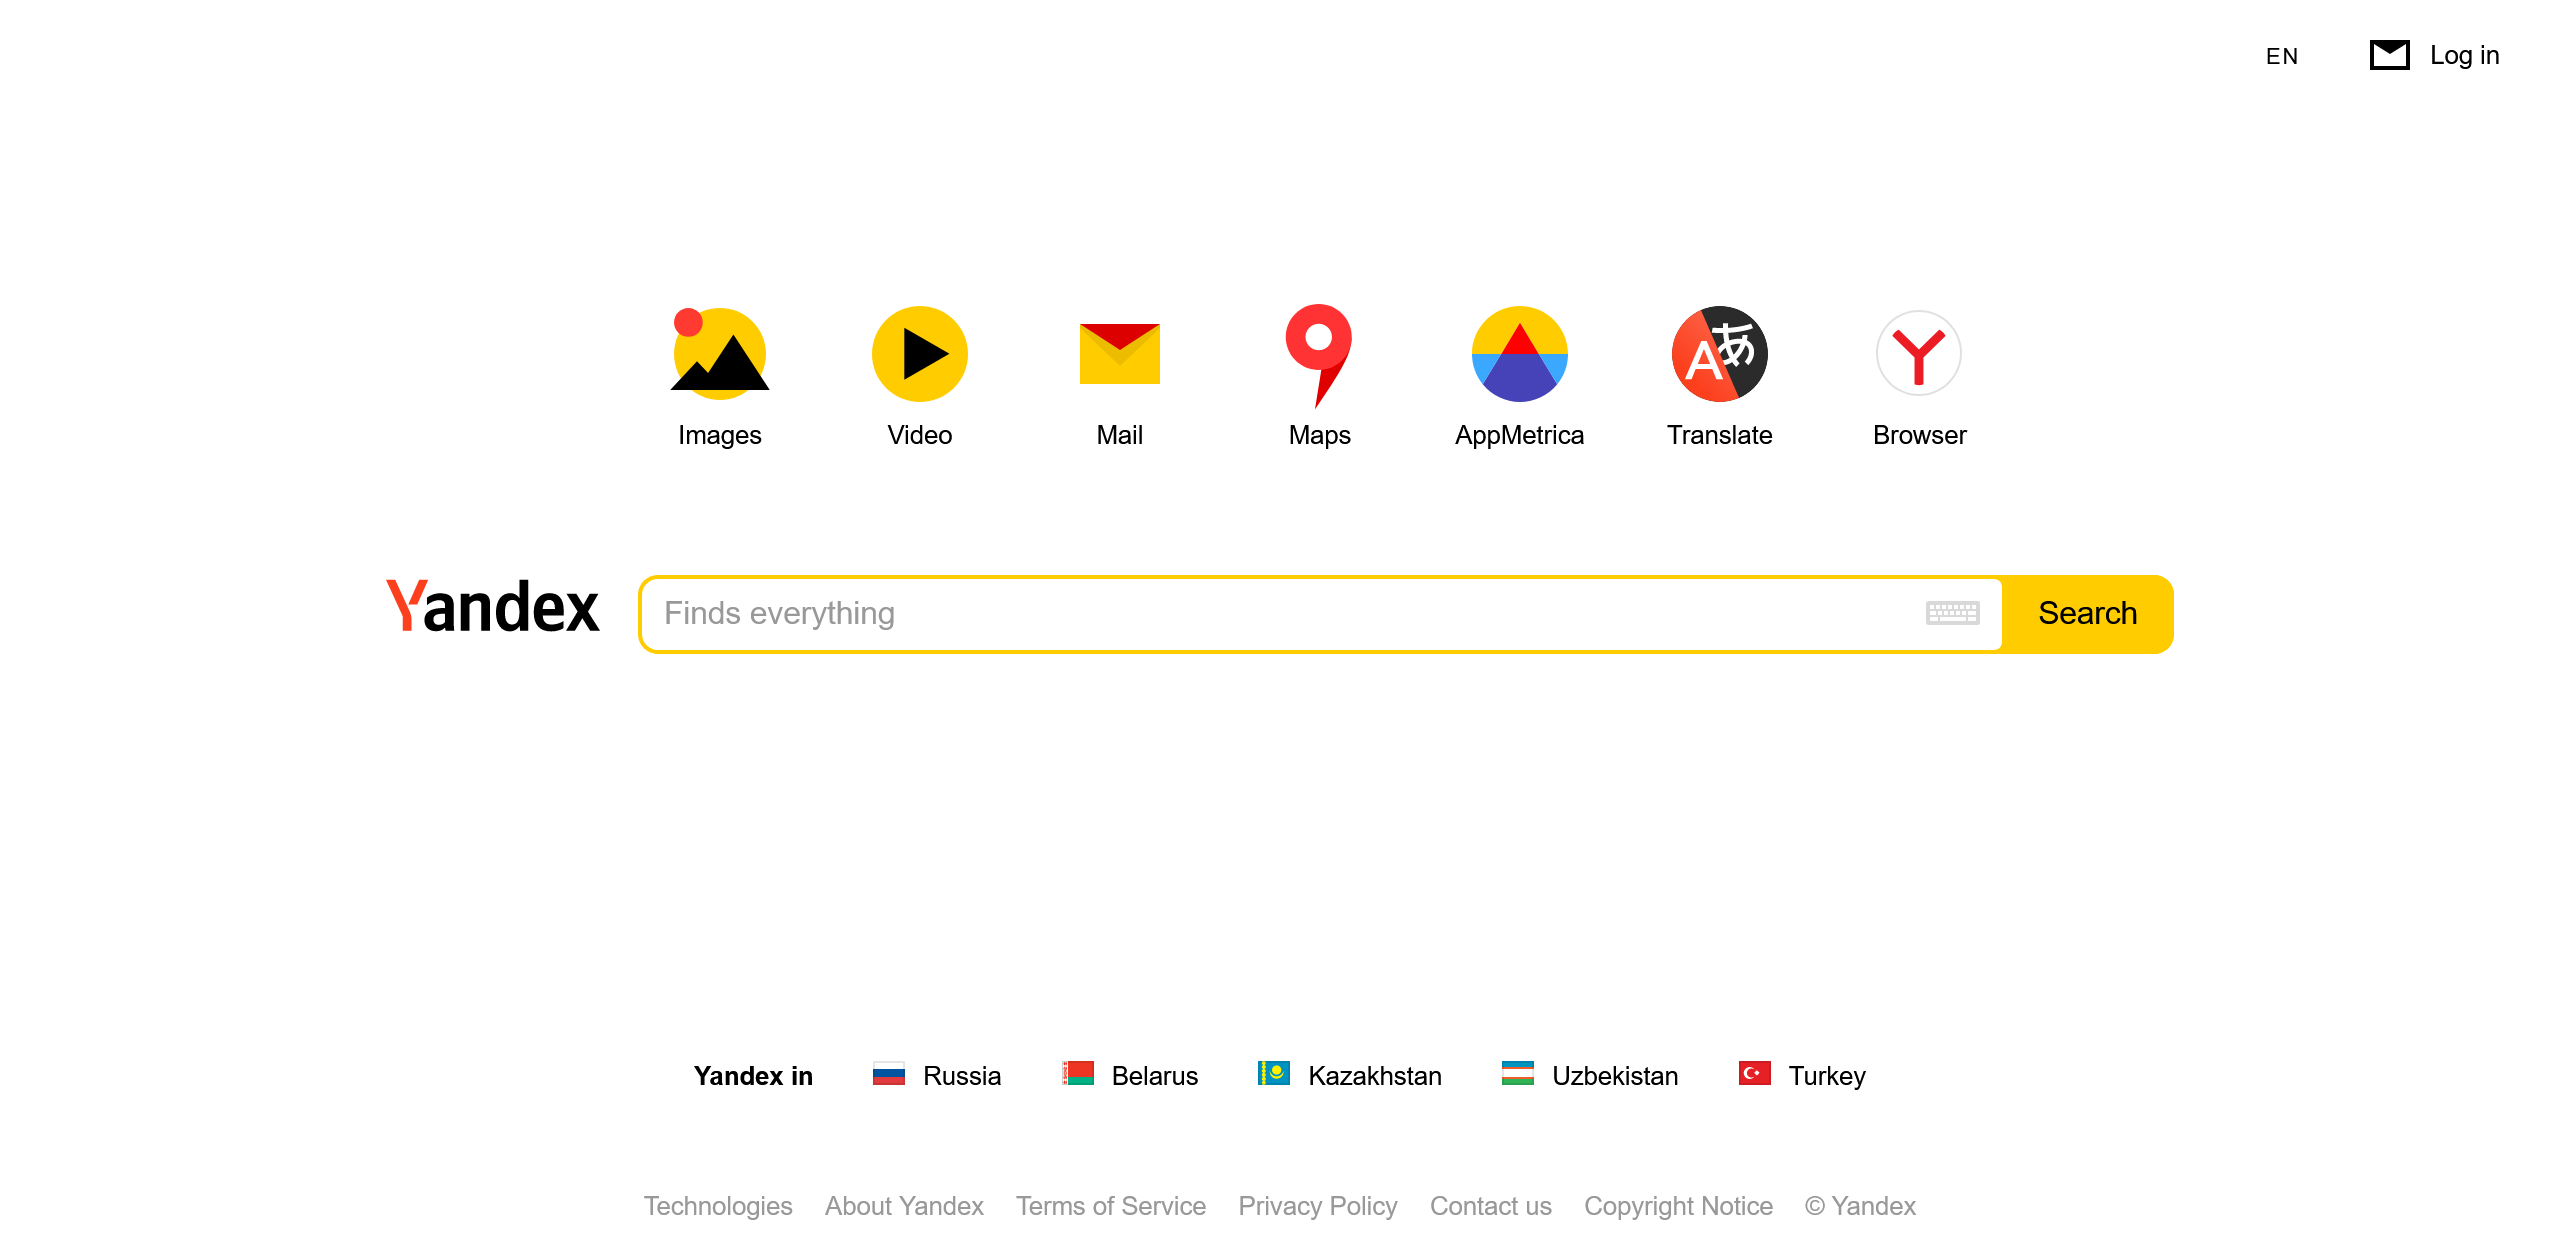
Task: Focus the 'Finds everything' search field
Action: click(1280, 613)
